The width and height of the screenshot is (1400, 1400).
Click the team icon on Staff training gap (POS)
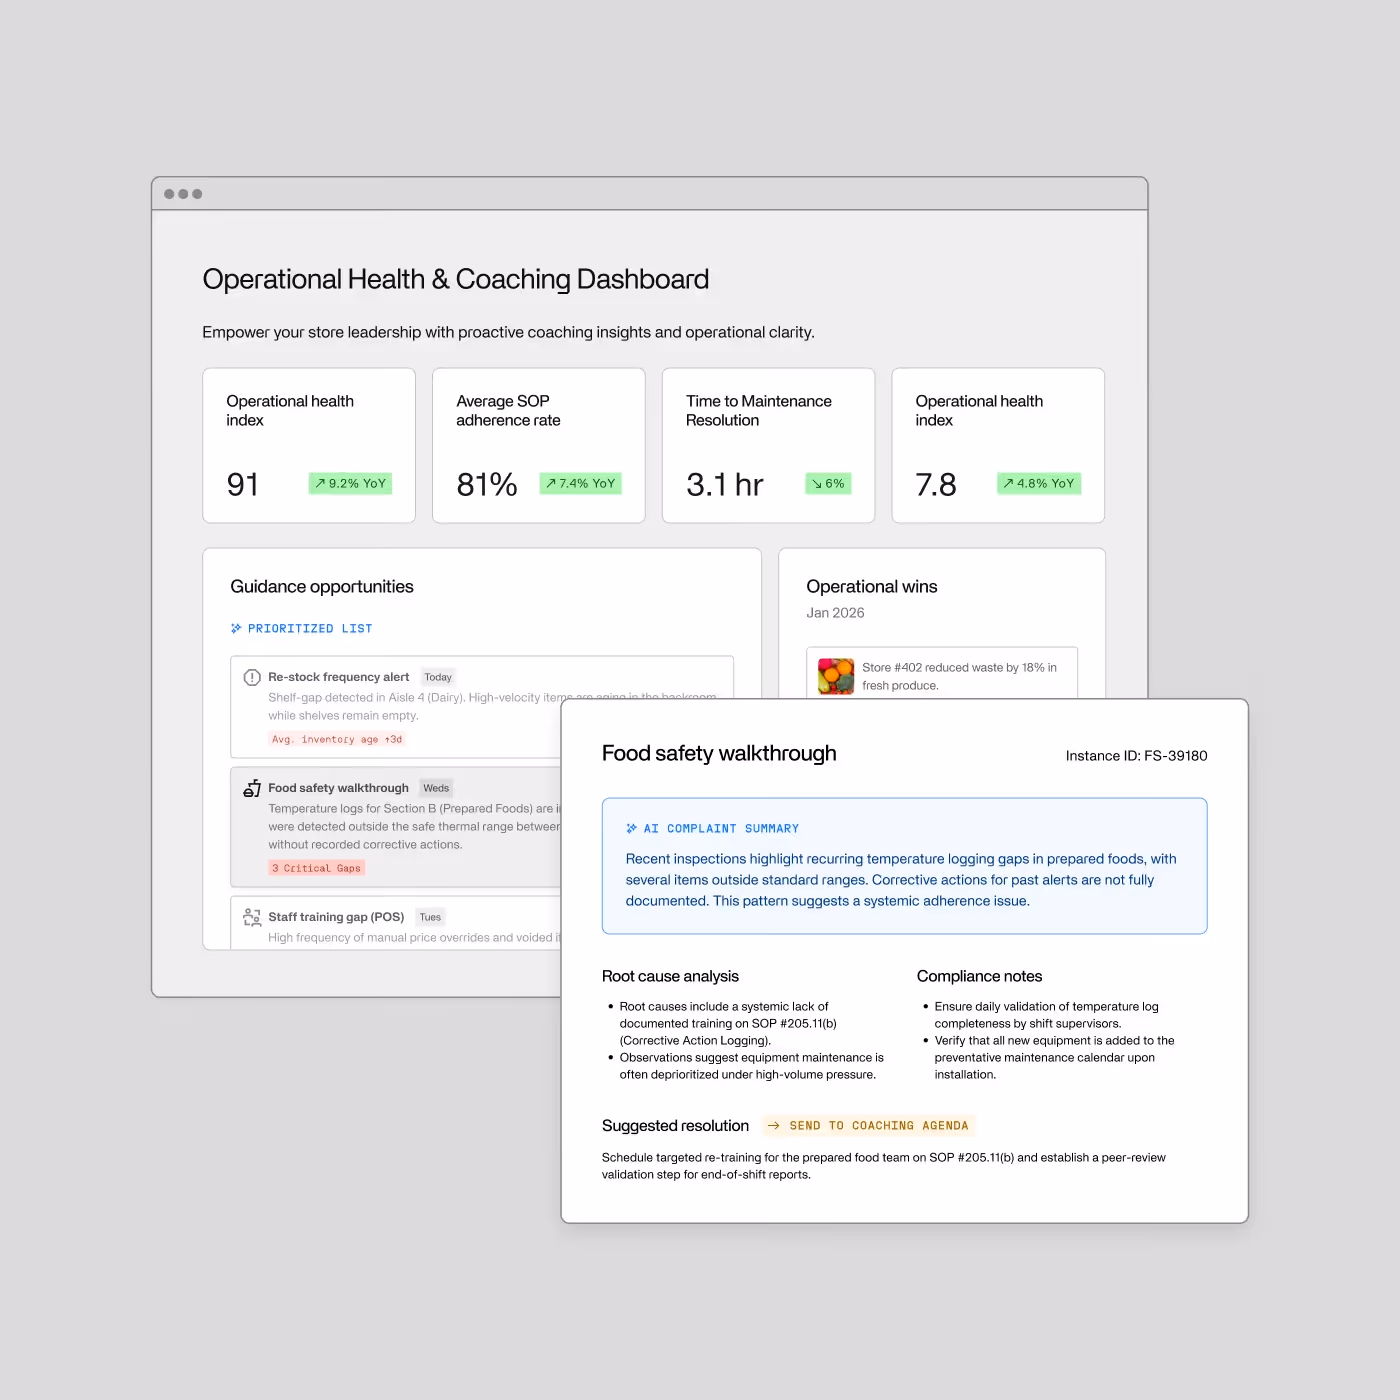[252, 917]
